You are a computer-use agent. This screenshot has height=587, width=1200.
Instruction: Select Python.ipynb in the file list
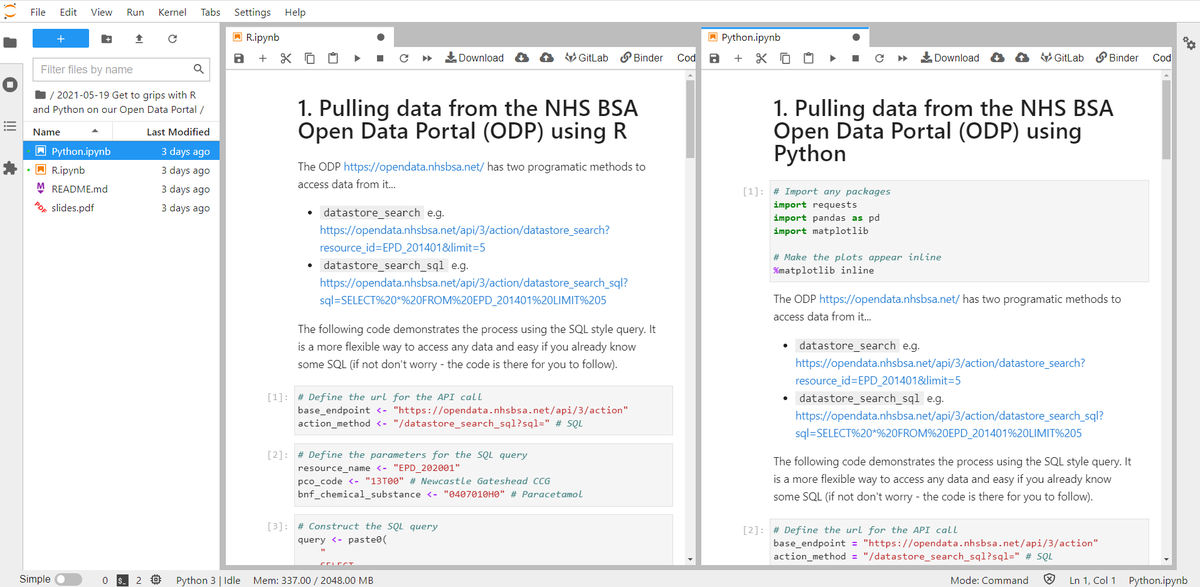[x=122, y=152]
